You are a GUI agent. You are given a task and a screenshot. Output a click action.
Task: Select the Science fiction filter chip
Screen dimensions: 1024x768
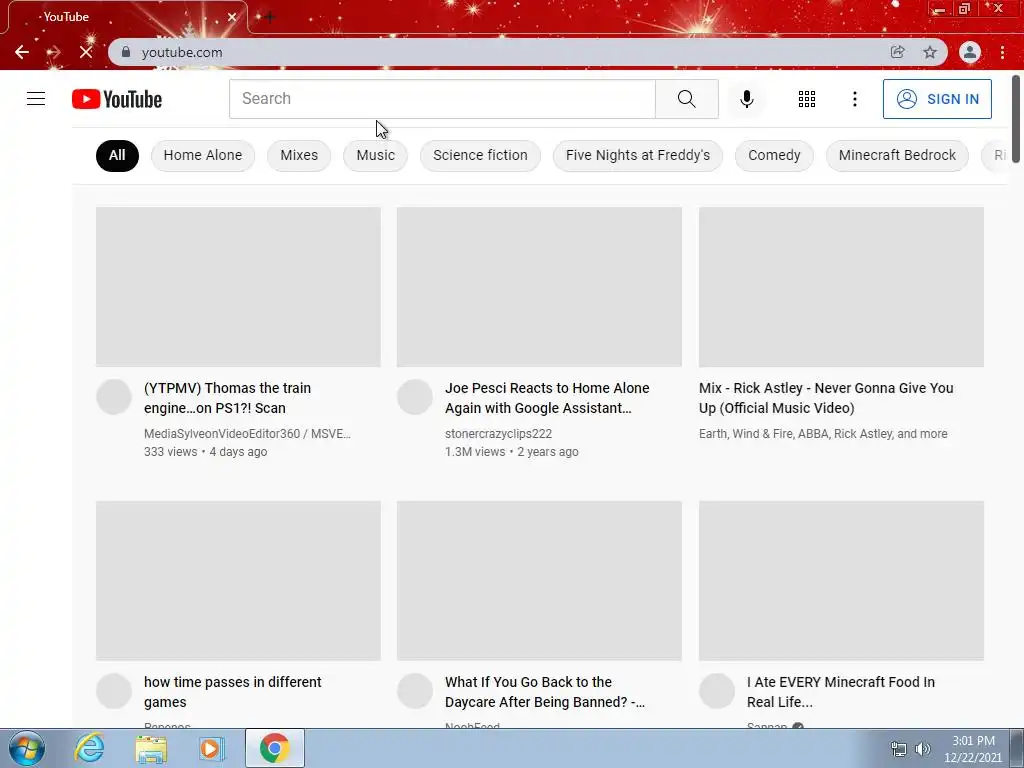[480, 155]
